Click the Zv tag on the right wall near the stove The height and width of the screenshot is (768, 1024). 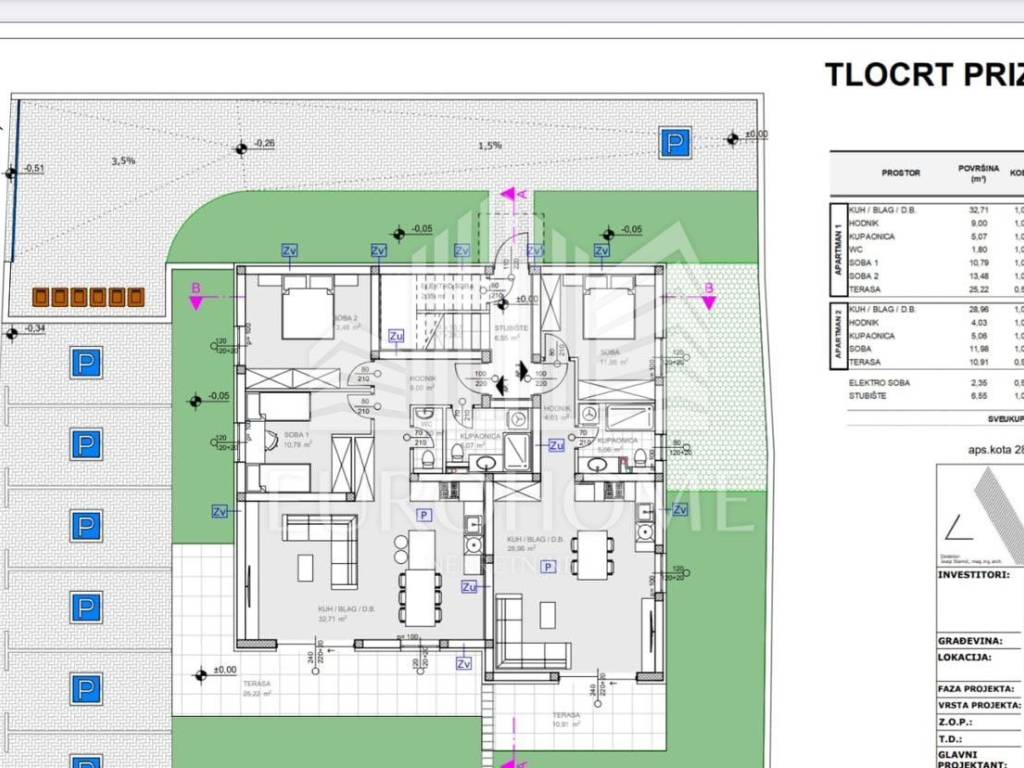click(x=680, y=509)
